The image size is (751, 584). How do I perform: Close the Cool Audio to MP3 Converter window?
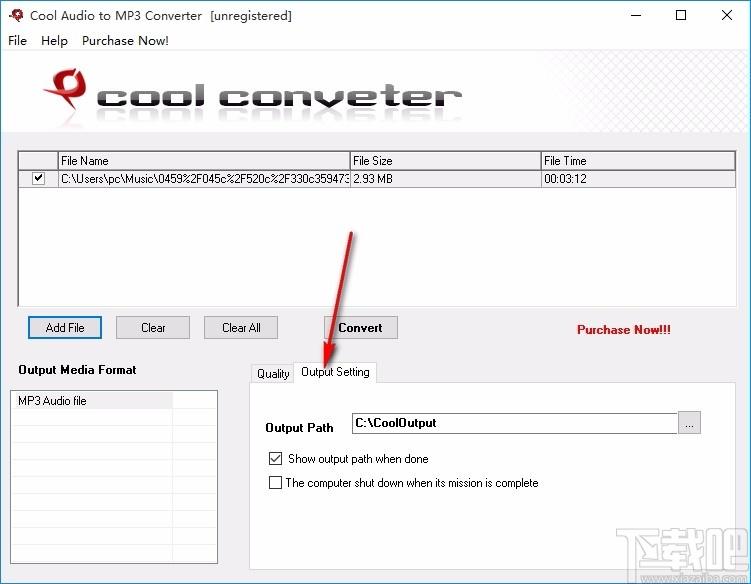pyautogui.click(x=727, y=15)
